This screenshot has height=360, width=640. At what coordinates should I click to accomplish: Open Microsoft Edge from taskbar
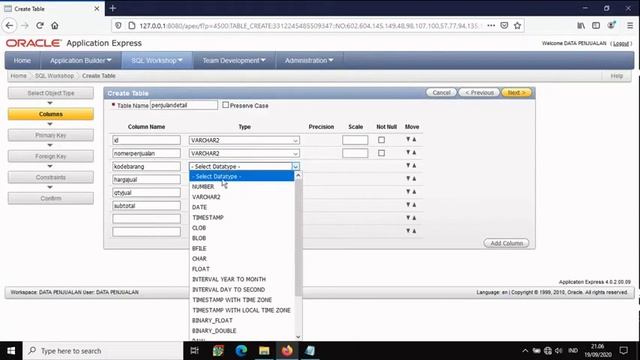[x=241, y=351]
